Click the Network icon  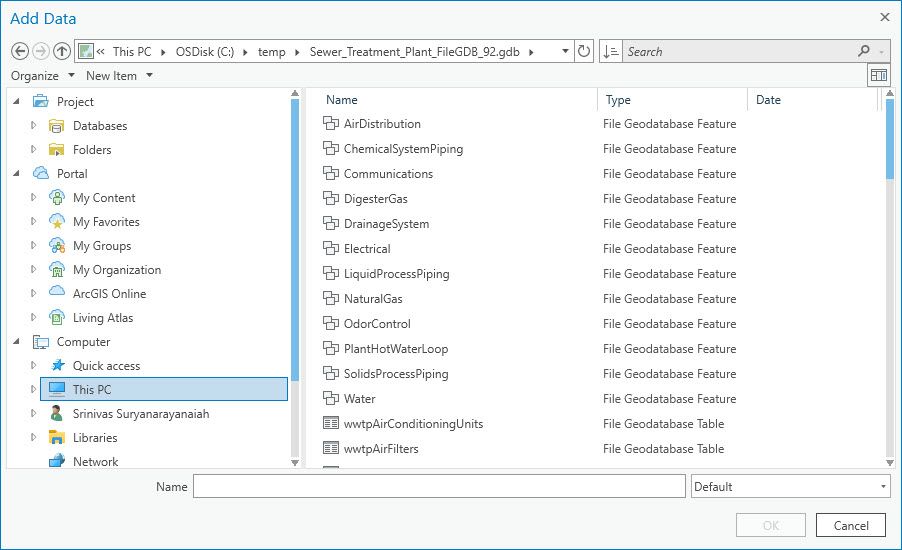point(56,461)
